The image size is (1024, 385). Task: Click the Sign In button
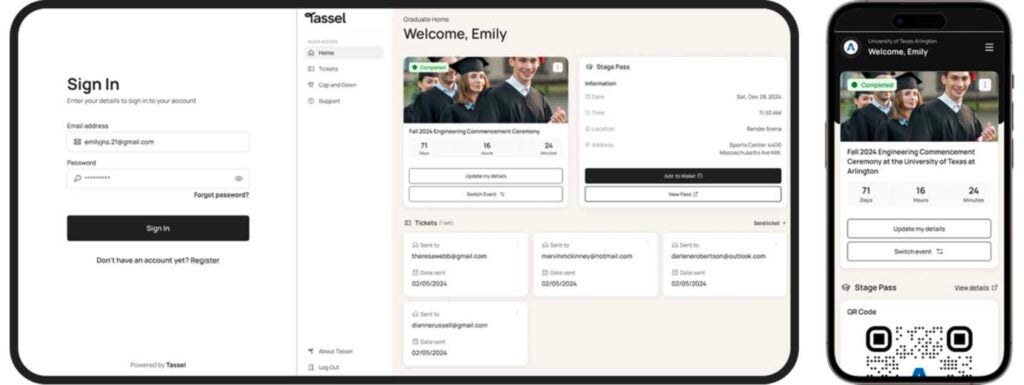(x=158, y=228)
